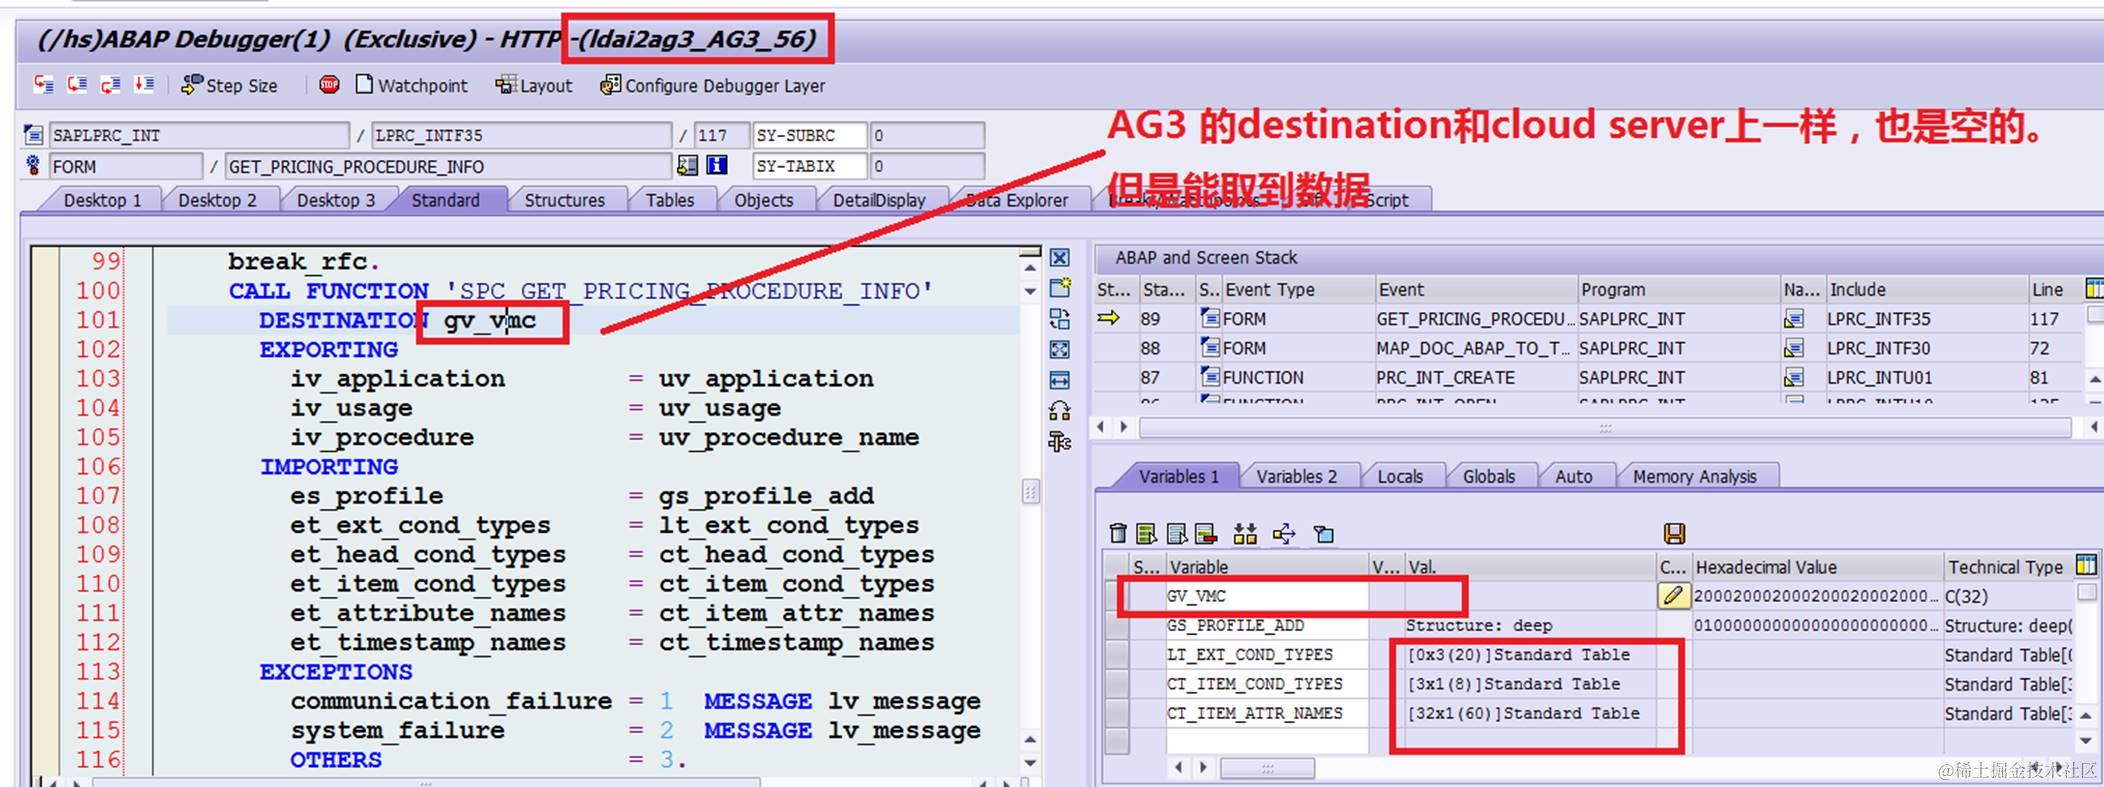Click the Full Screen tool icon
Image resolution: width=2104 pixels, height=787 pixels.
(x=1060, y=349)
